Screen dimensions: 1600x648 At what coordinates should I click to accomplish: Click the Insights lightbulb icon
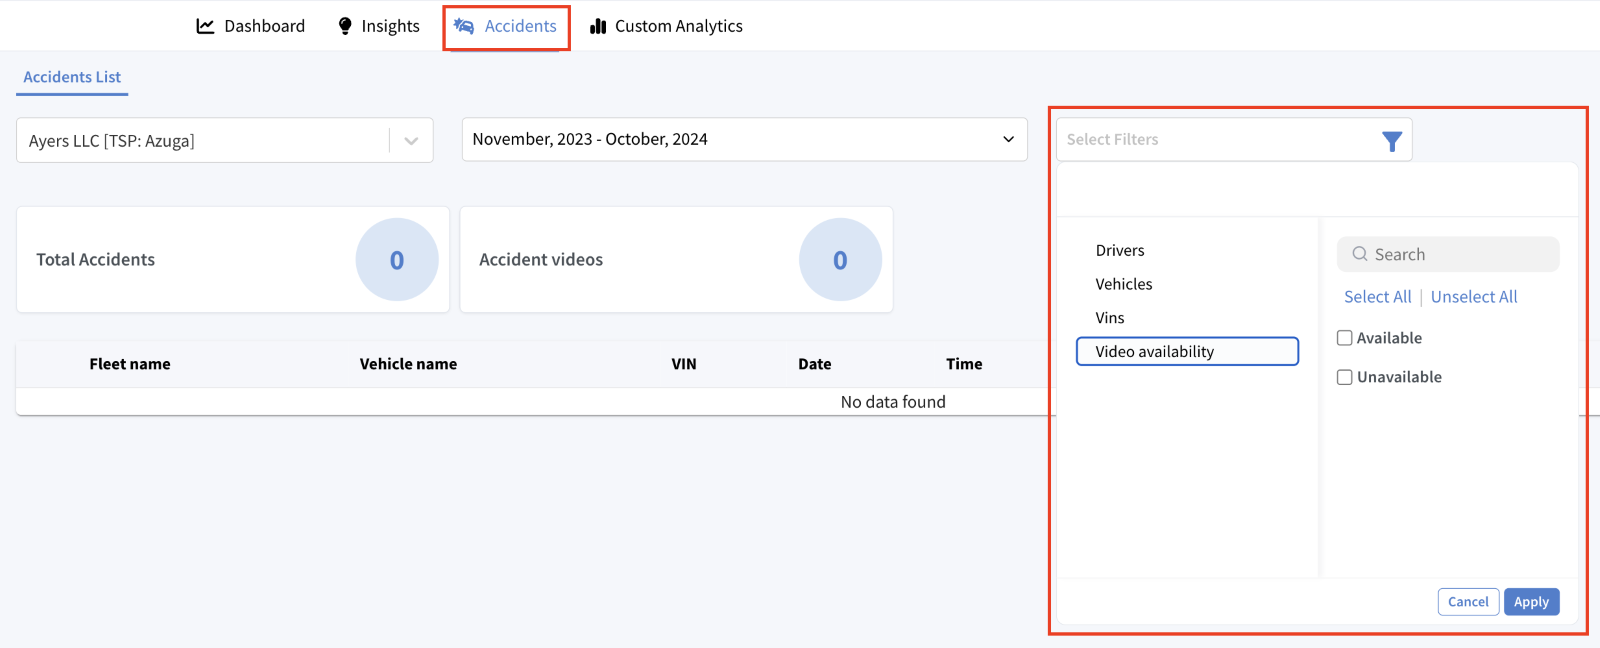tap(345, 26)
